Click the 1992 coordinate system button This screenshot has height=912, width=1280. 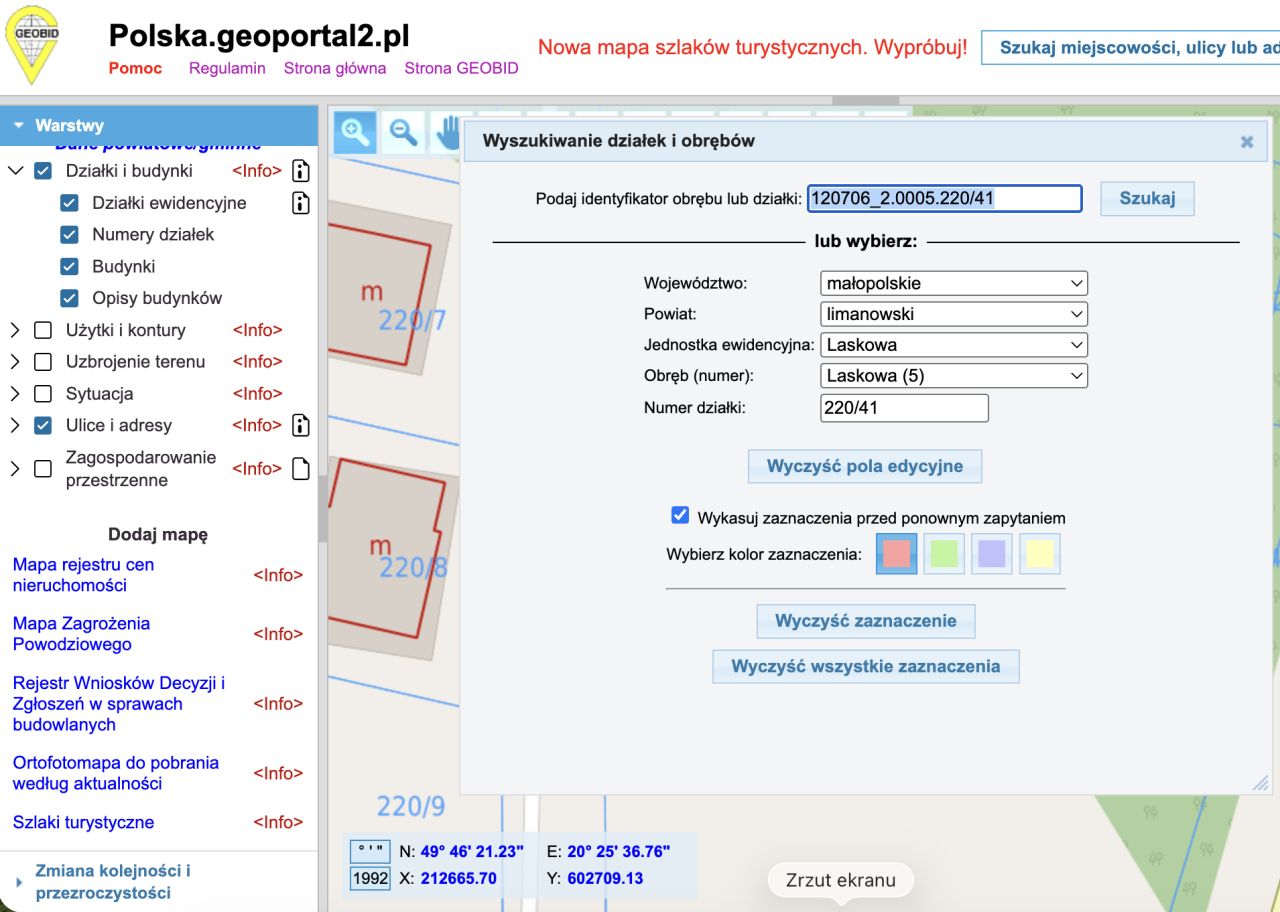[370, 878]
